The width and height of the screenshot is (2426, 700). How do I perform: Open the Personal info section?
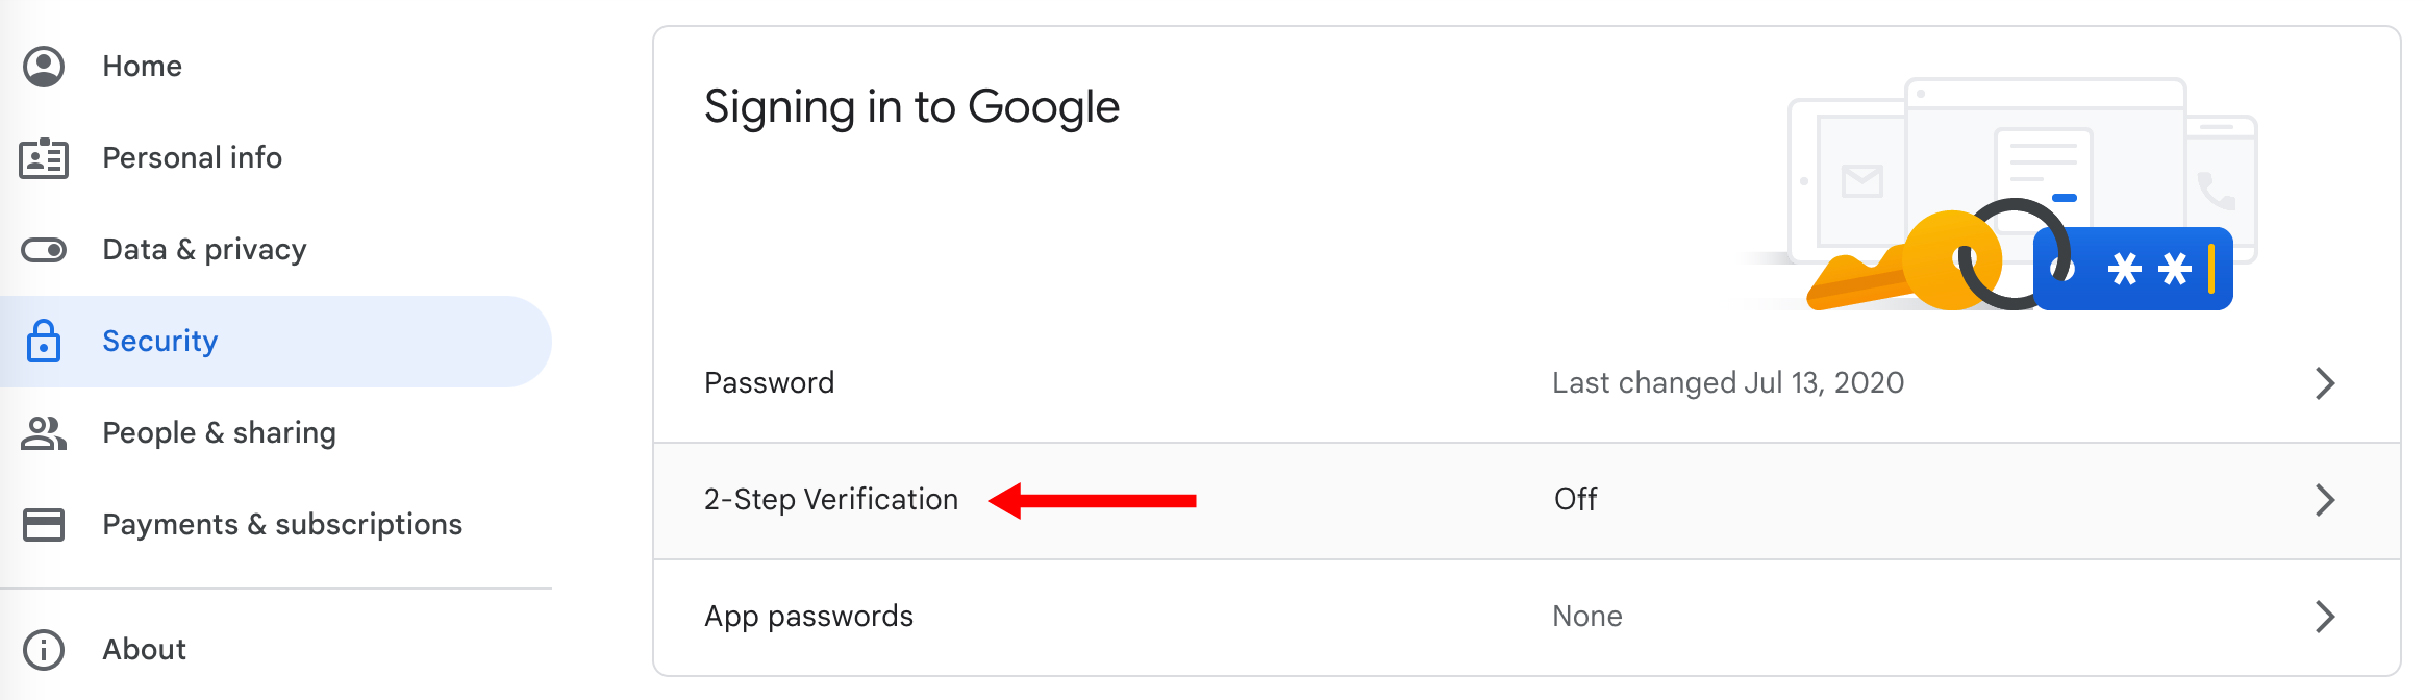192,158
